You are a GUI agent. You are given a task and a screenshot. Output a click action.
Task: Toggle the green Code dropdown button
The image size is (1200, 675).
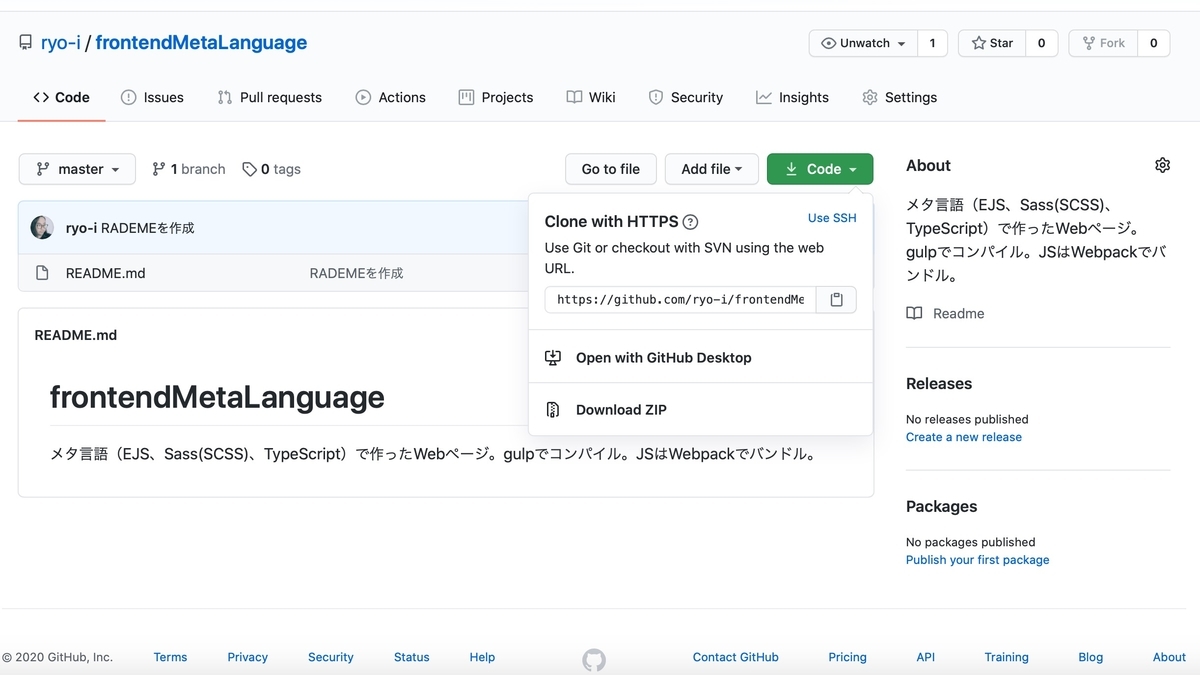click(x=820, y=169)
